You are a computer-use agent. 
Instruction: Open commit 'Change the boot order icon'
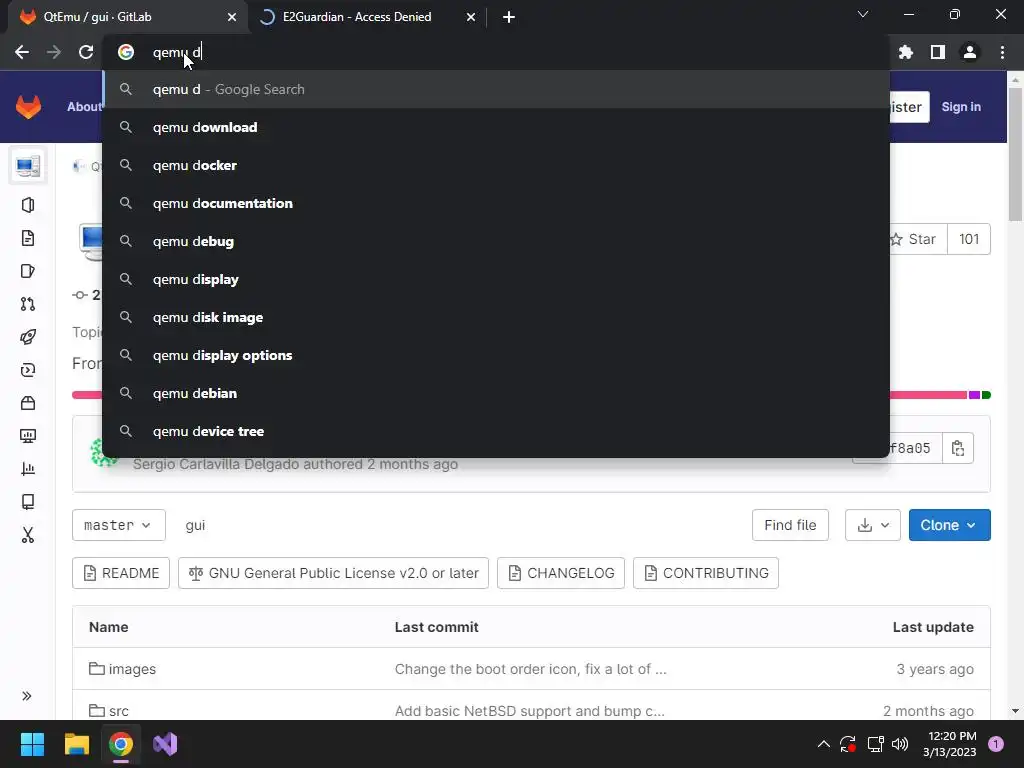(x=530, y=669)
